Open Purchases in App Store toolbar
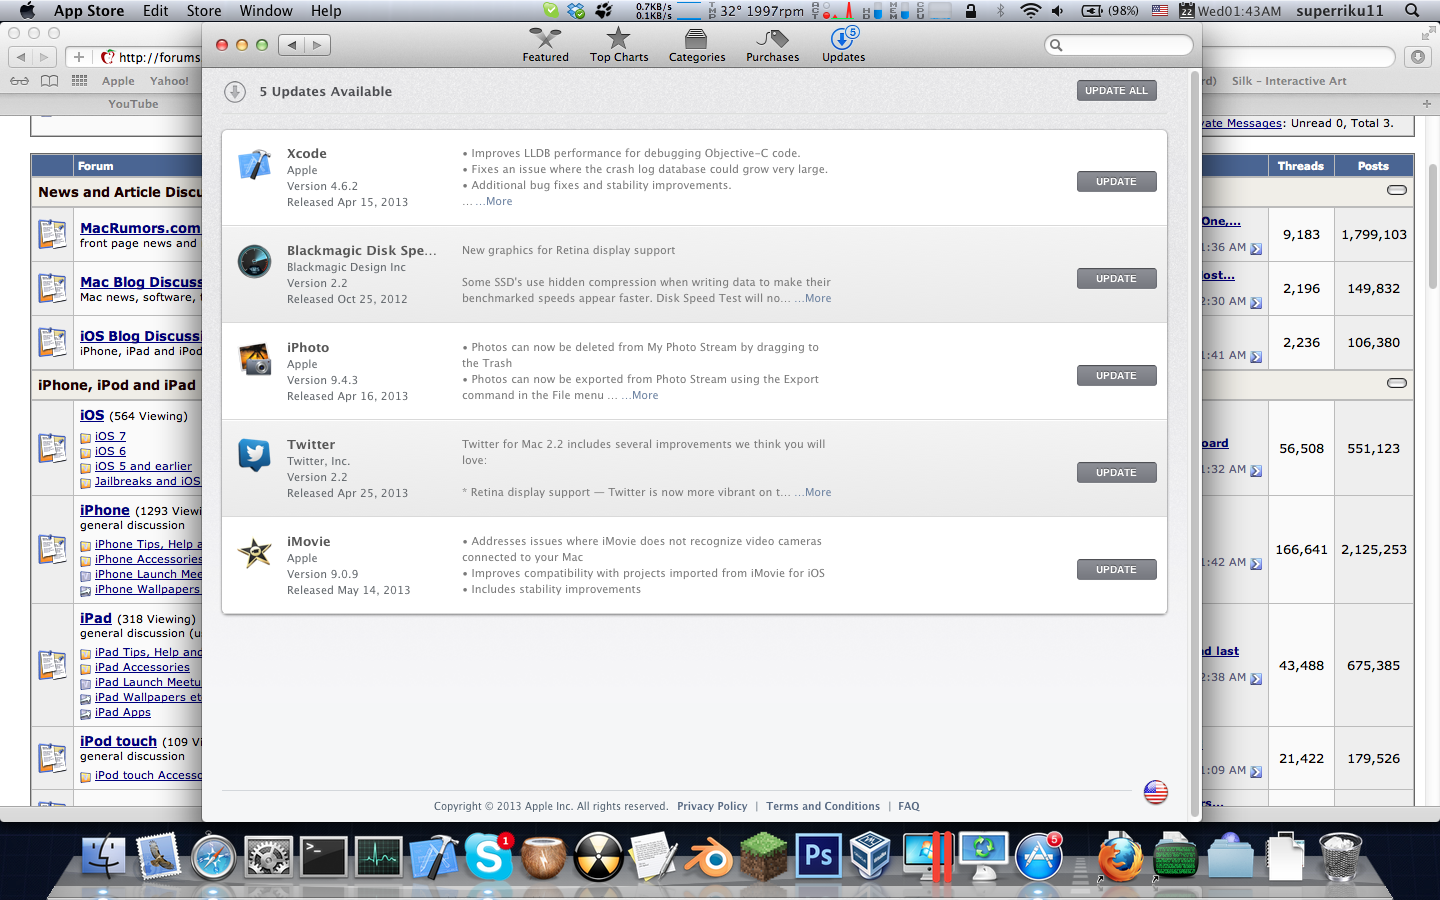 tap(772, 45)
